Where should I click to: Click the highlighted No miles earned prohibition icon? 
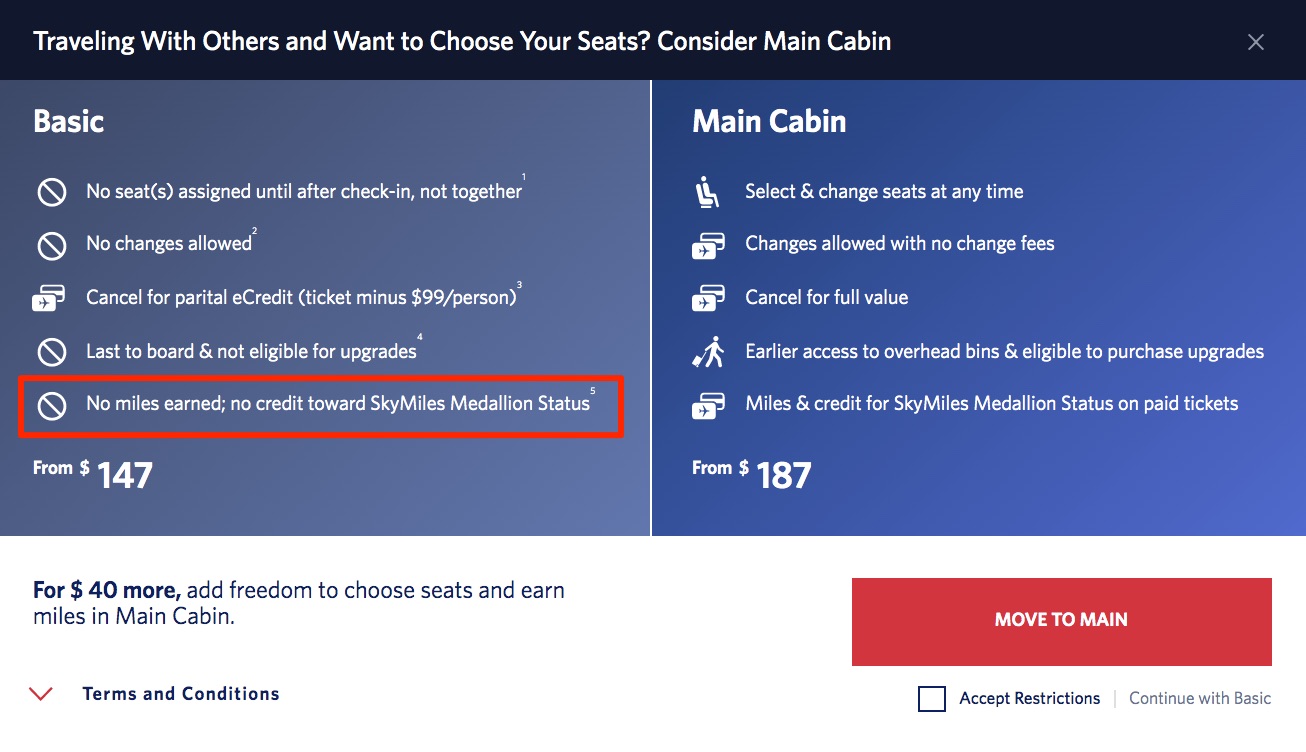[52, 405]
